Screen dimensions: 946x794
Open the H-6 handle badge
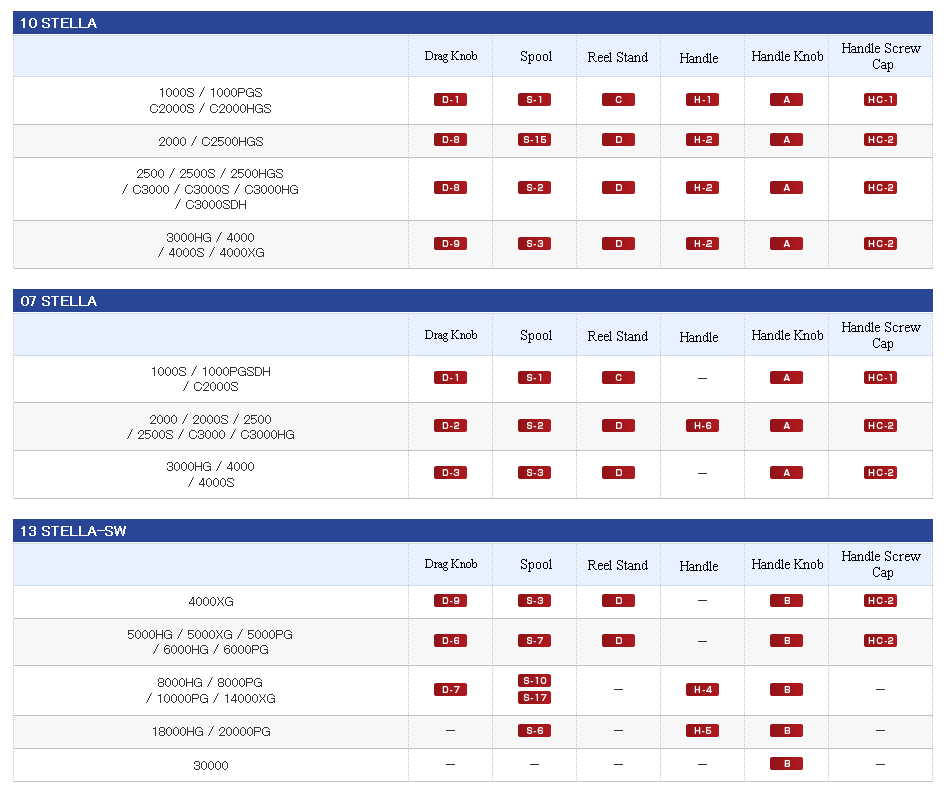(x=702, y=425)
